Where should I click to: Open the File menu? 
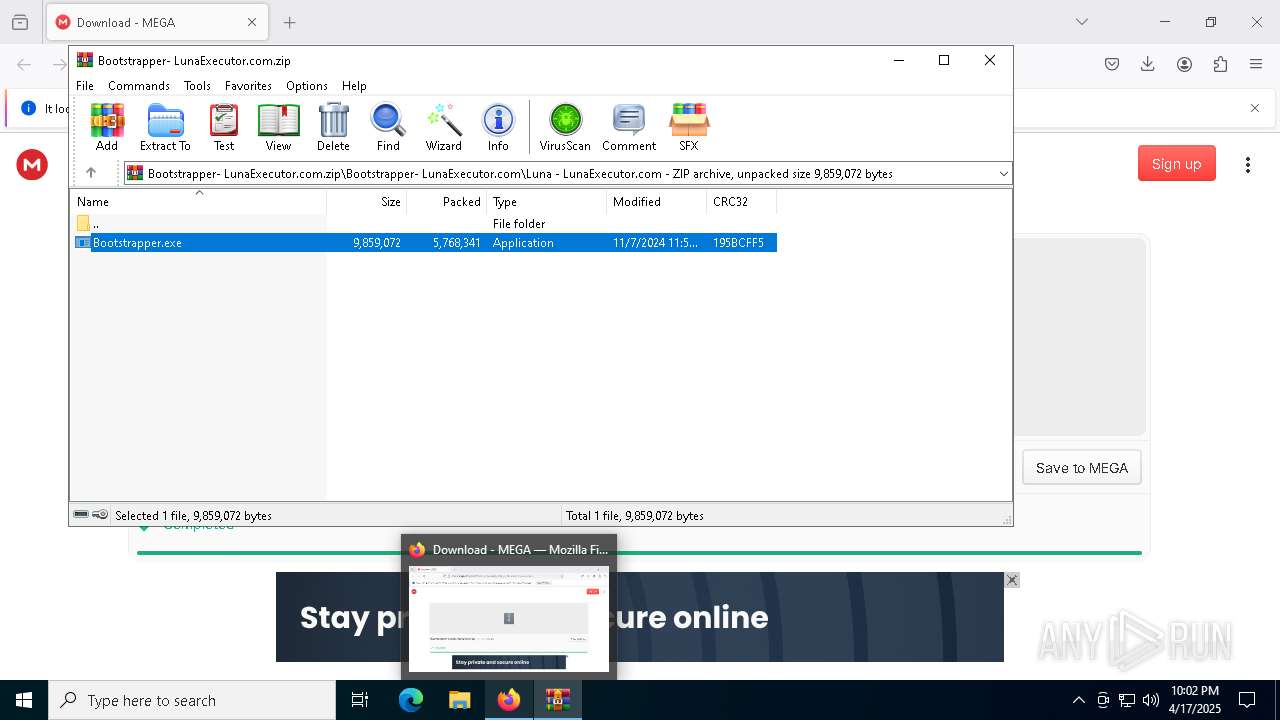pos(85,86)
